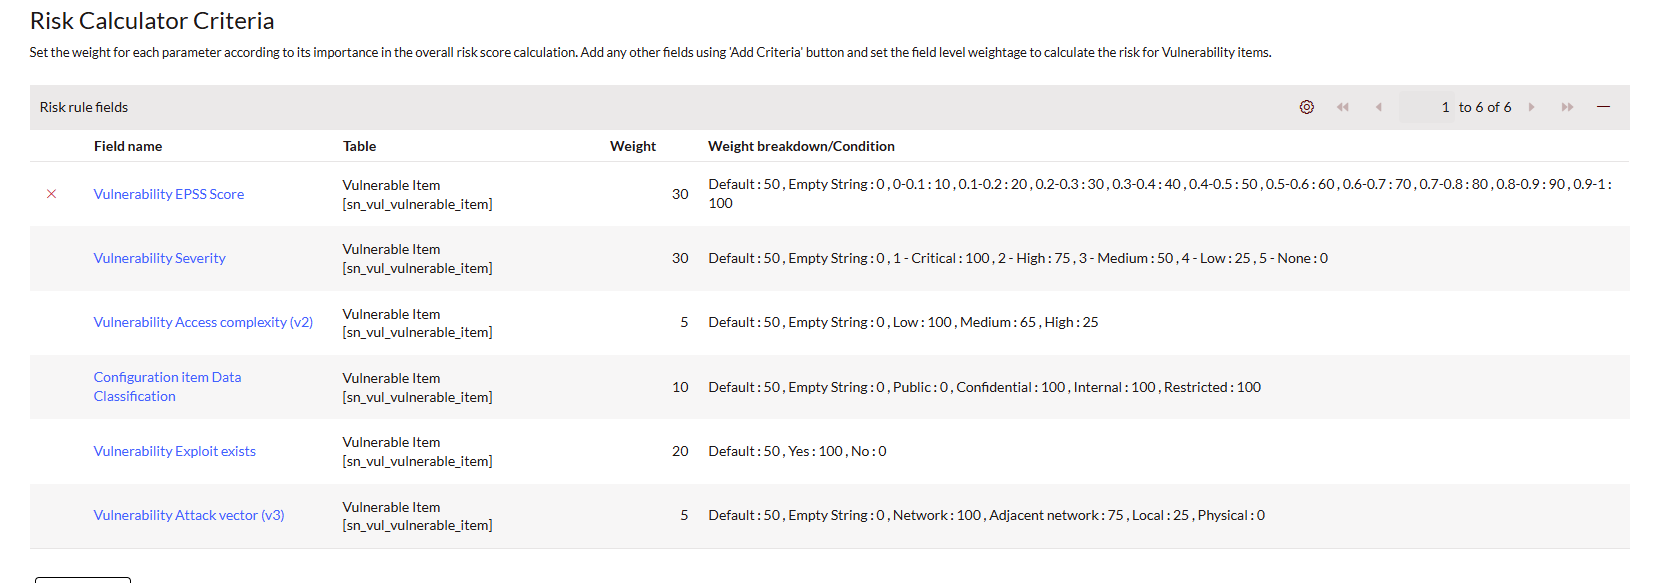Sort by Field name column header
The image size is (1670, 583).
coord(128,146)
